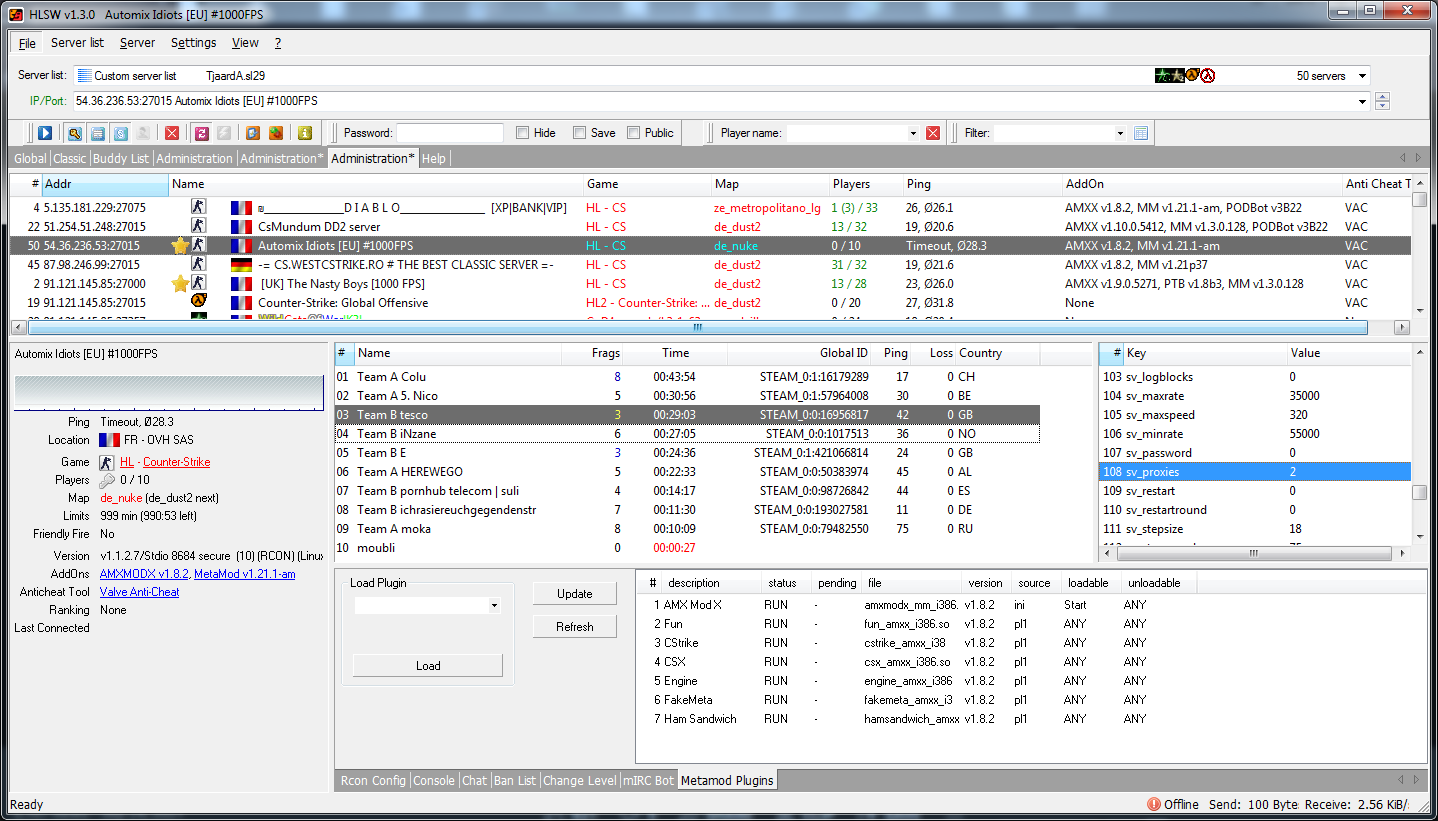Image resolution: width=1438 pixels, height=821 pixels.
Task: Click the Refresh button
Action: [x=575, y=626]
